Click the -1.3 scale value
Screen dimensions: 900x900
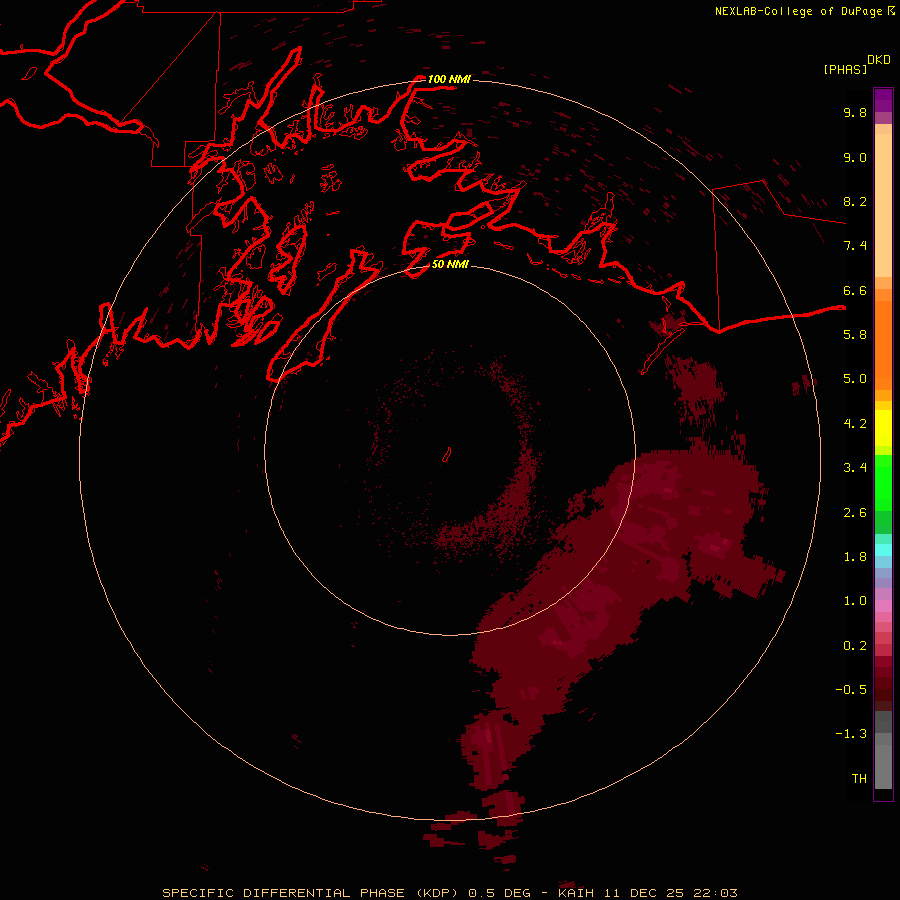851,734
